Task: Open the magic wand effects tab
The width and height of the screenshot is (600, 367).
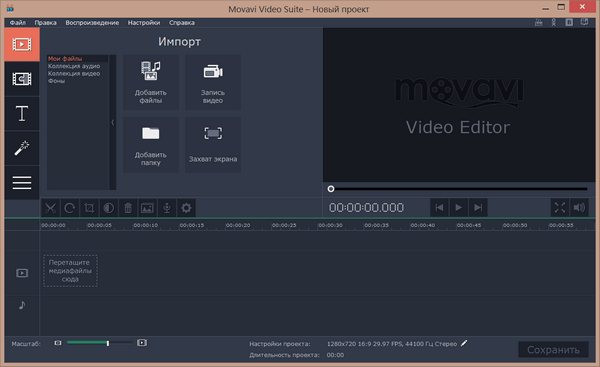Action: [22, 148]
